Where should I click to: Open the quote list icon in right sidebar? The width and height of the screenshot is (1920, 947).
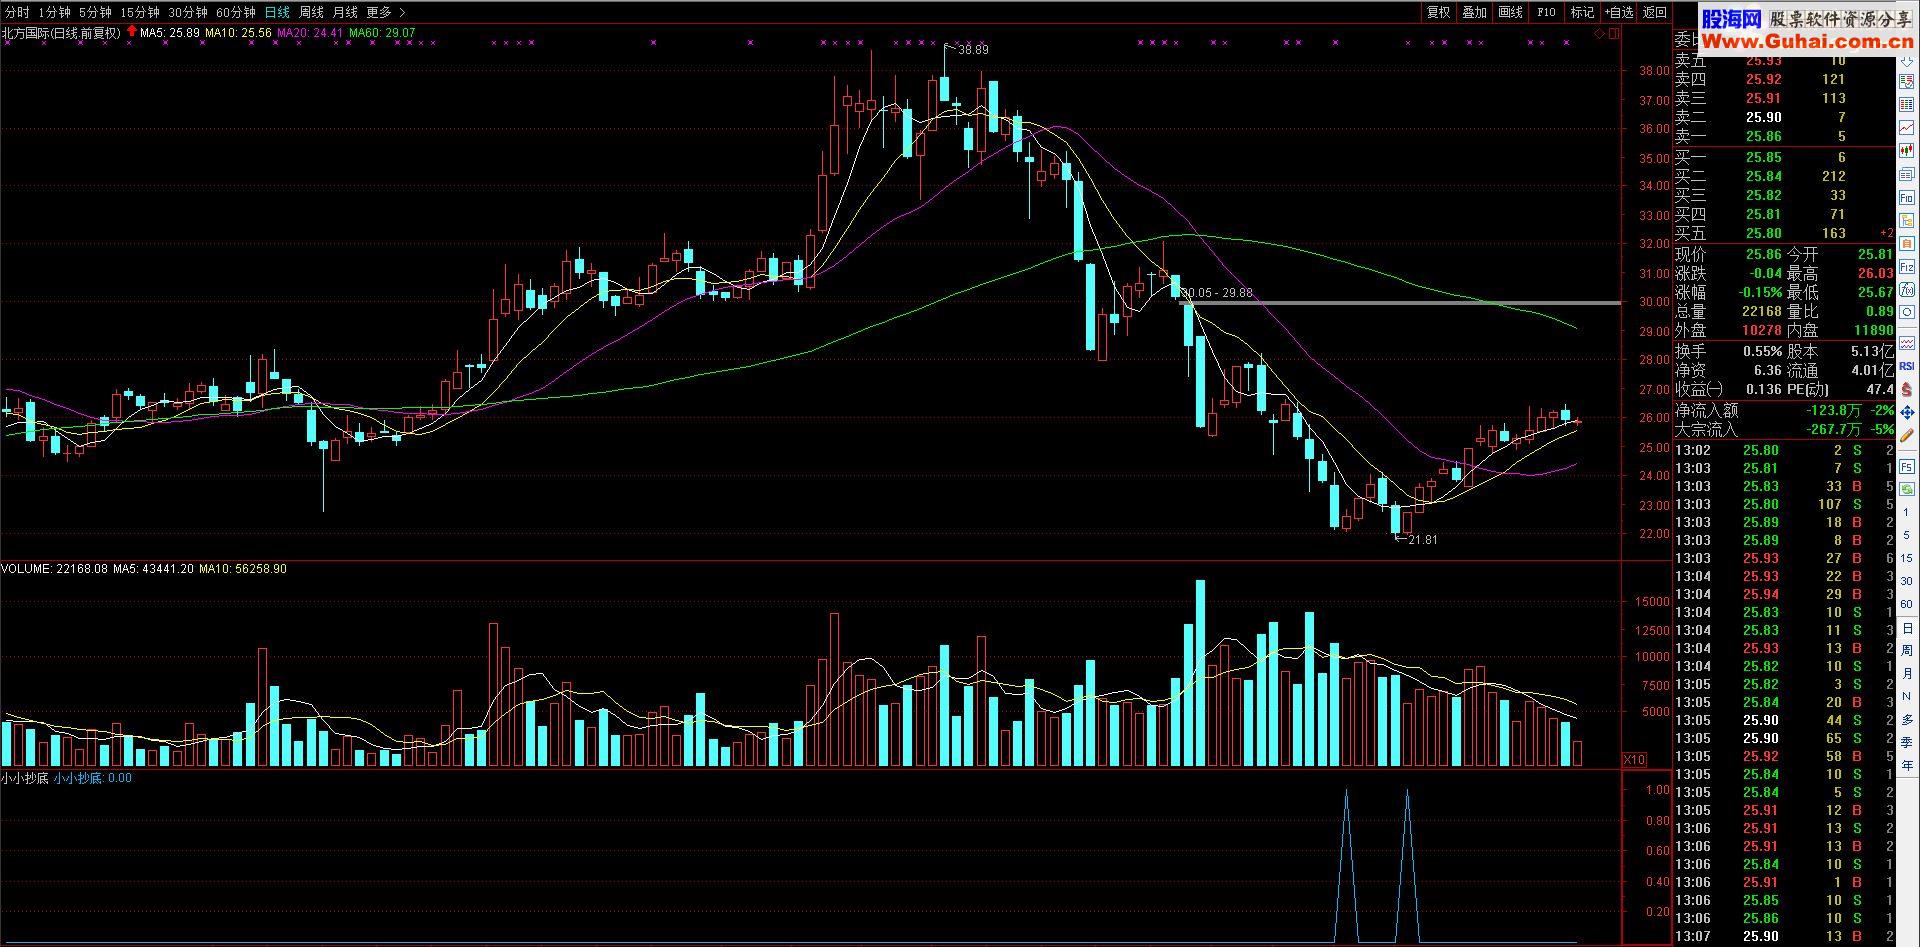[x=1907, y=81]
